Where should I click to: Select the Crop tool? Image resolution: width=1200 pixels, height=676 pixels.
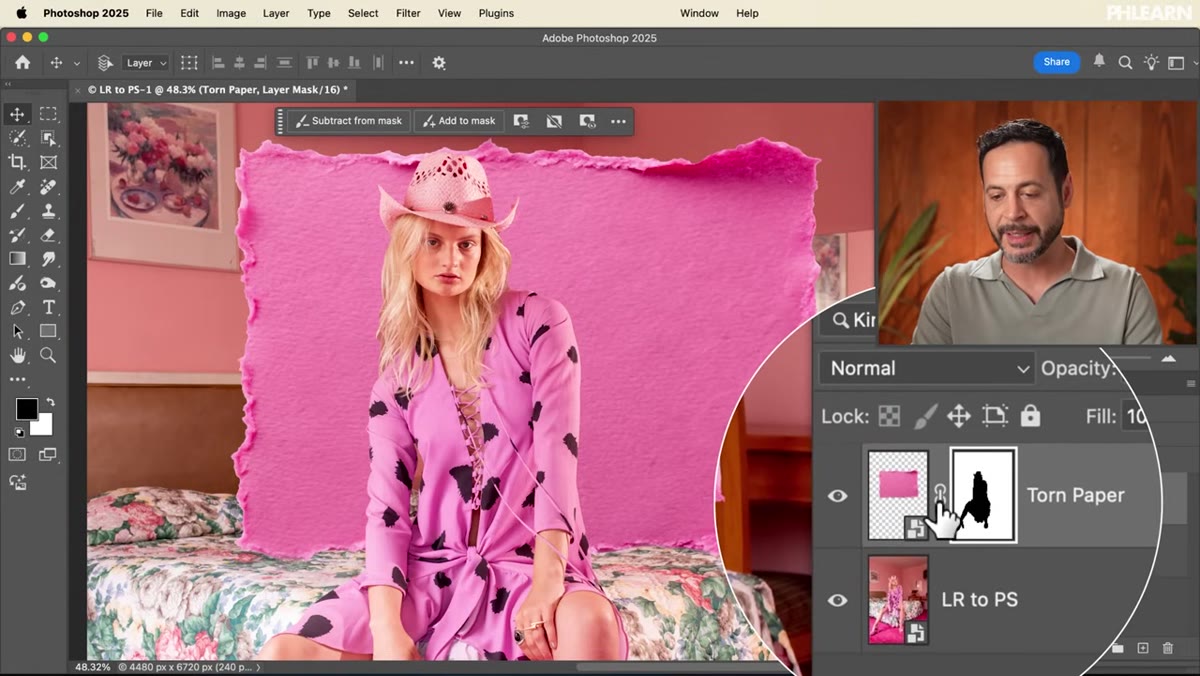point(17,162)
